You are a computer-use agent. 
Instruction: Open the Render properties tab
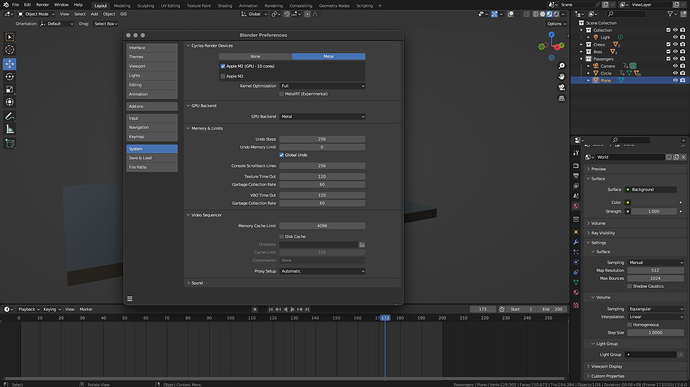(576, 166)
